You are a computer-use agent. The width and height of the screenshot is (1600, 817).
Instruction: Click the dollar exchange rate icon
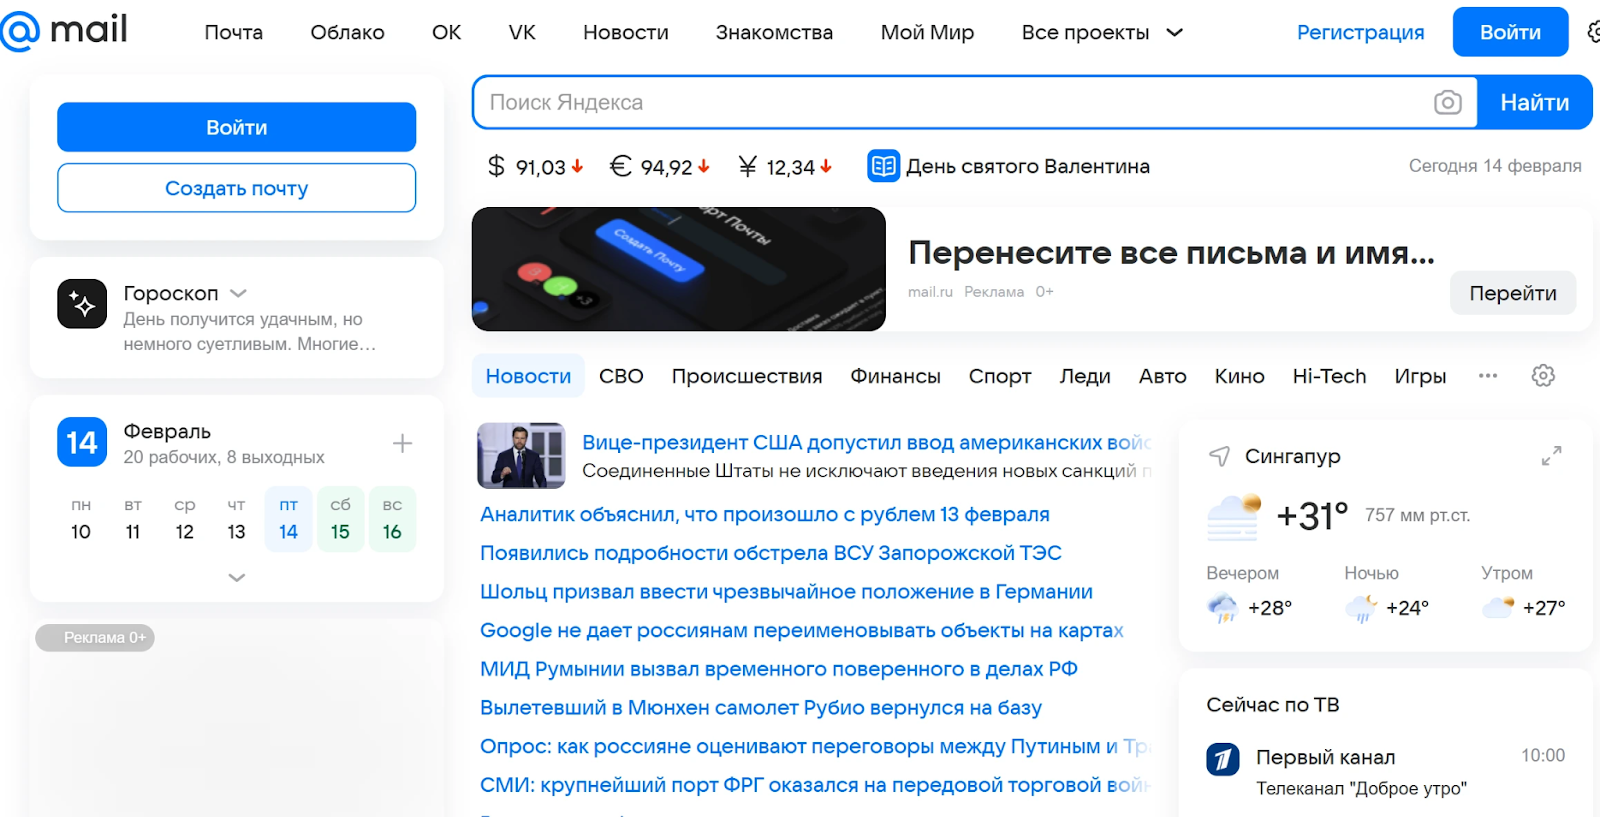pos(496,166)
